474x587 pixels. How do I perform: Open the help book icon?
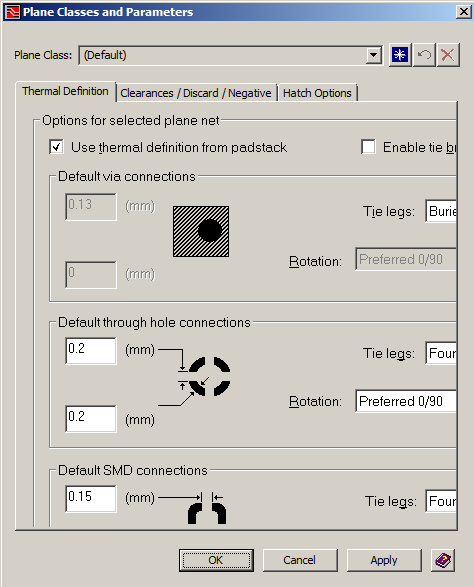(x=443, y=560)
